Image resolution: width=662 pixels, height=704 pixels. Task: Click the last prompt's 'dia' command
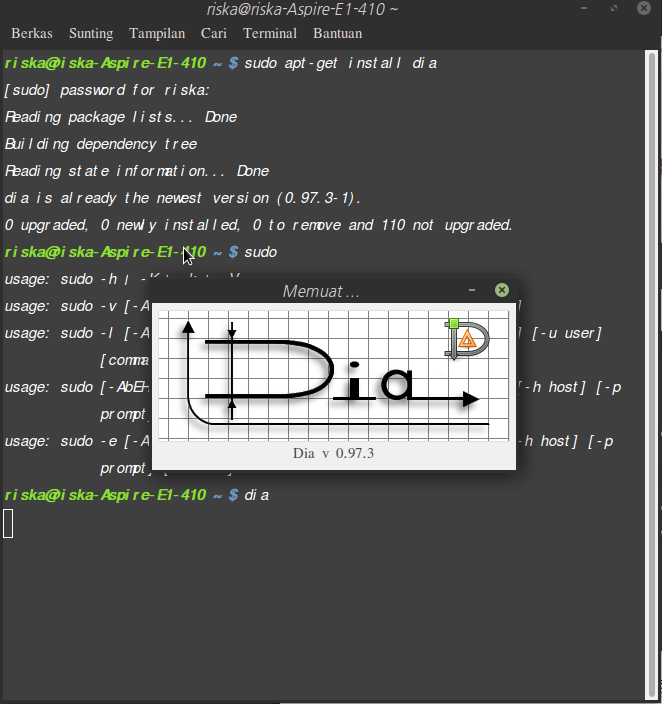256,495
